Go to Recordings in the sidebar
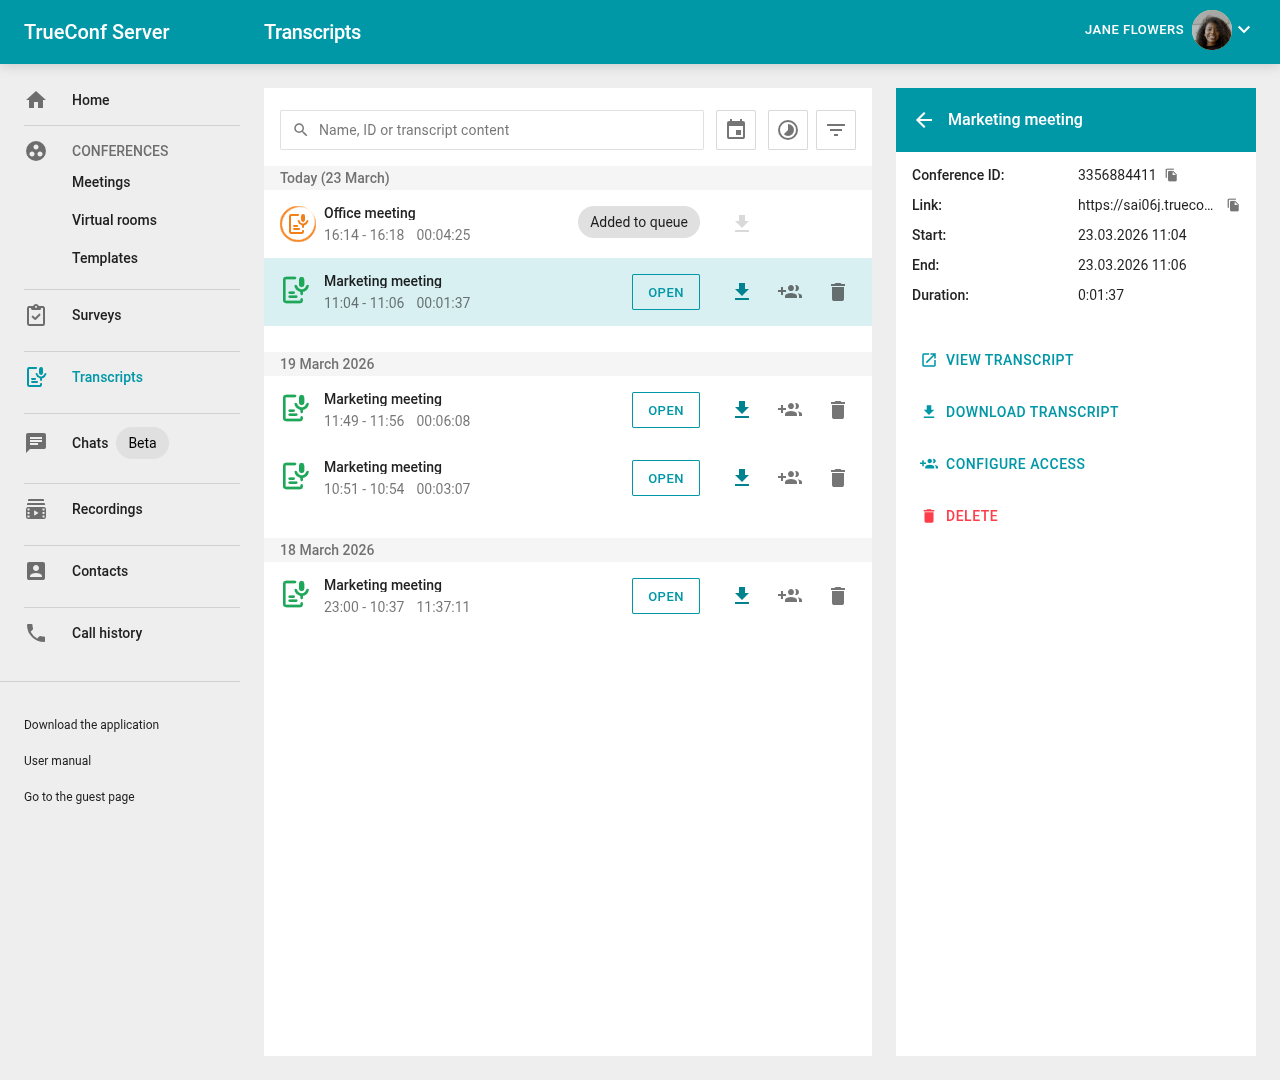 tap(107, 509)
